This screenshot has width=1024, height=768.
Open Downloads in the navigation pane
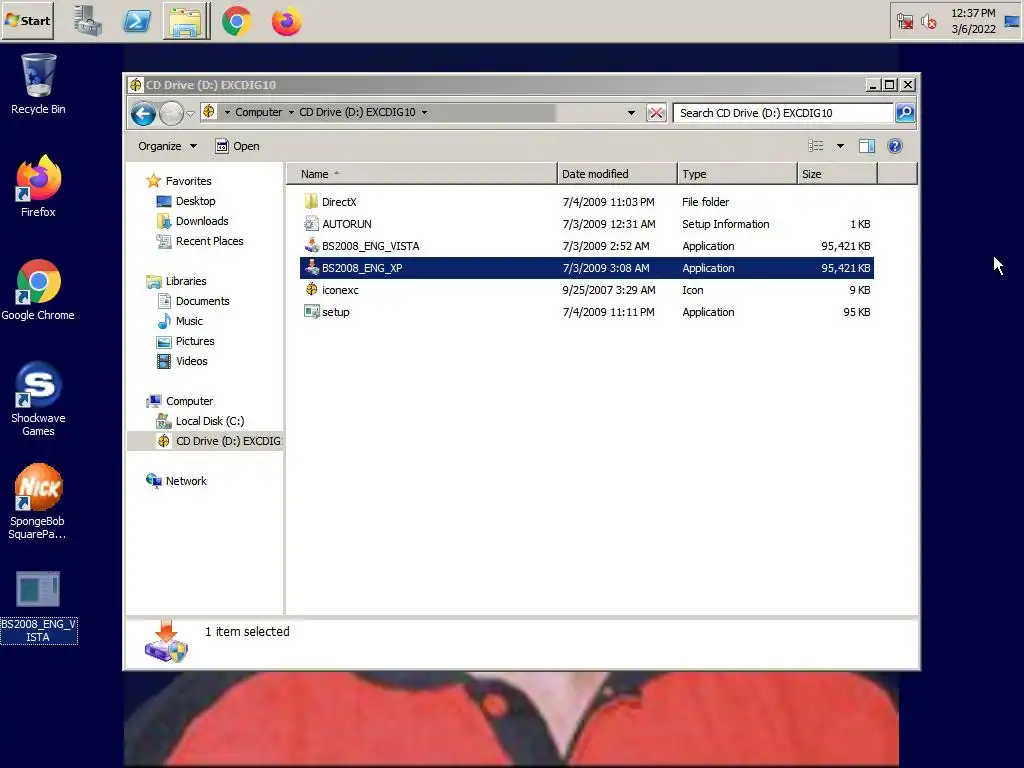click(x=192, y=221)
